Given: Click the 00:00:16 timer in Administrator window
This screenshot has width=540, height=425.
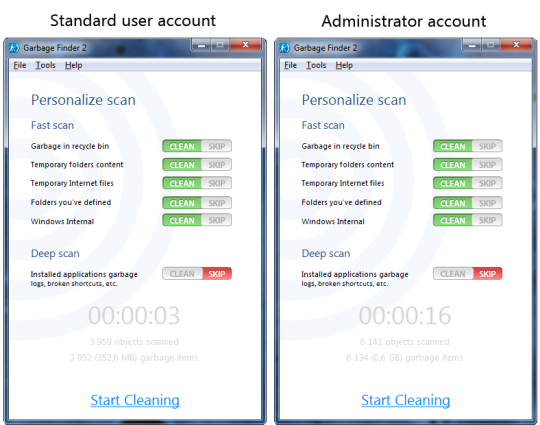Looking at the screenshot, I should (405, 315).
